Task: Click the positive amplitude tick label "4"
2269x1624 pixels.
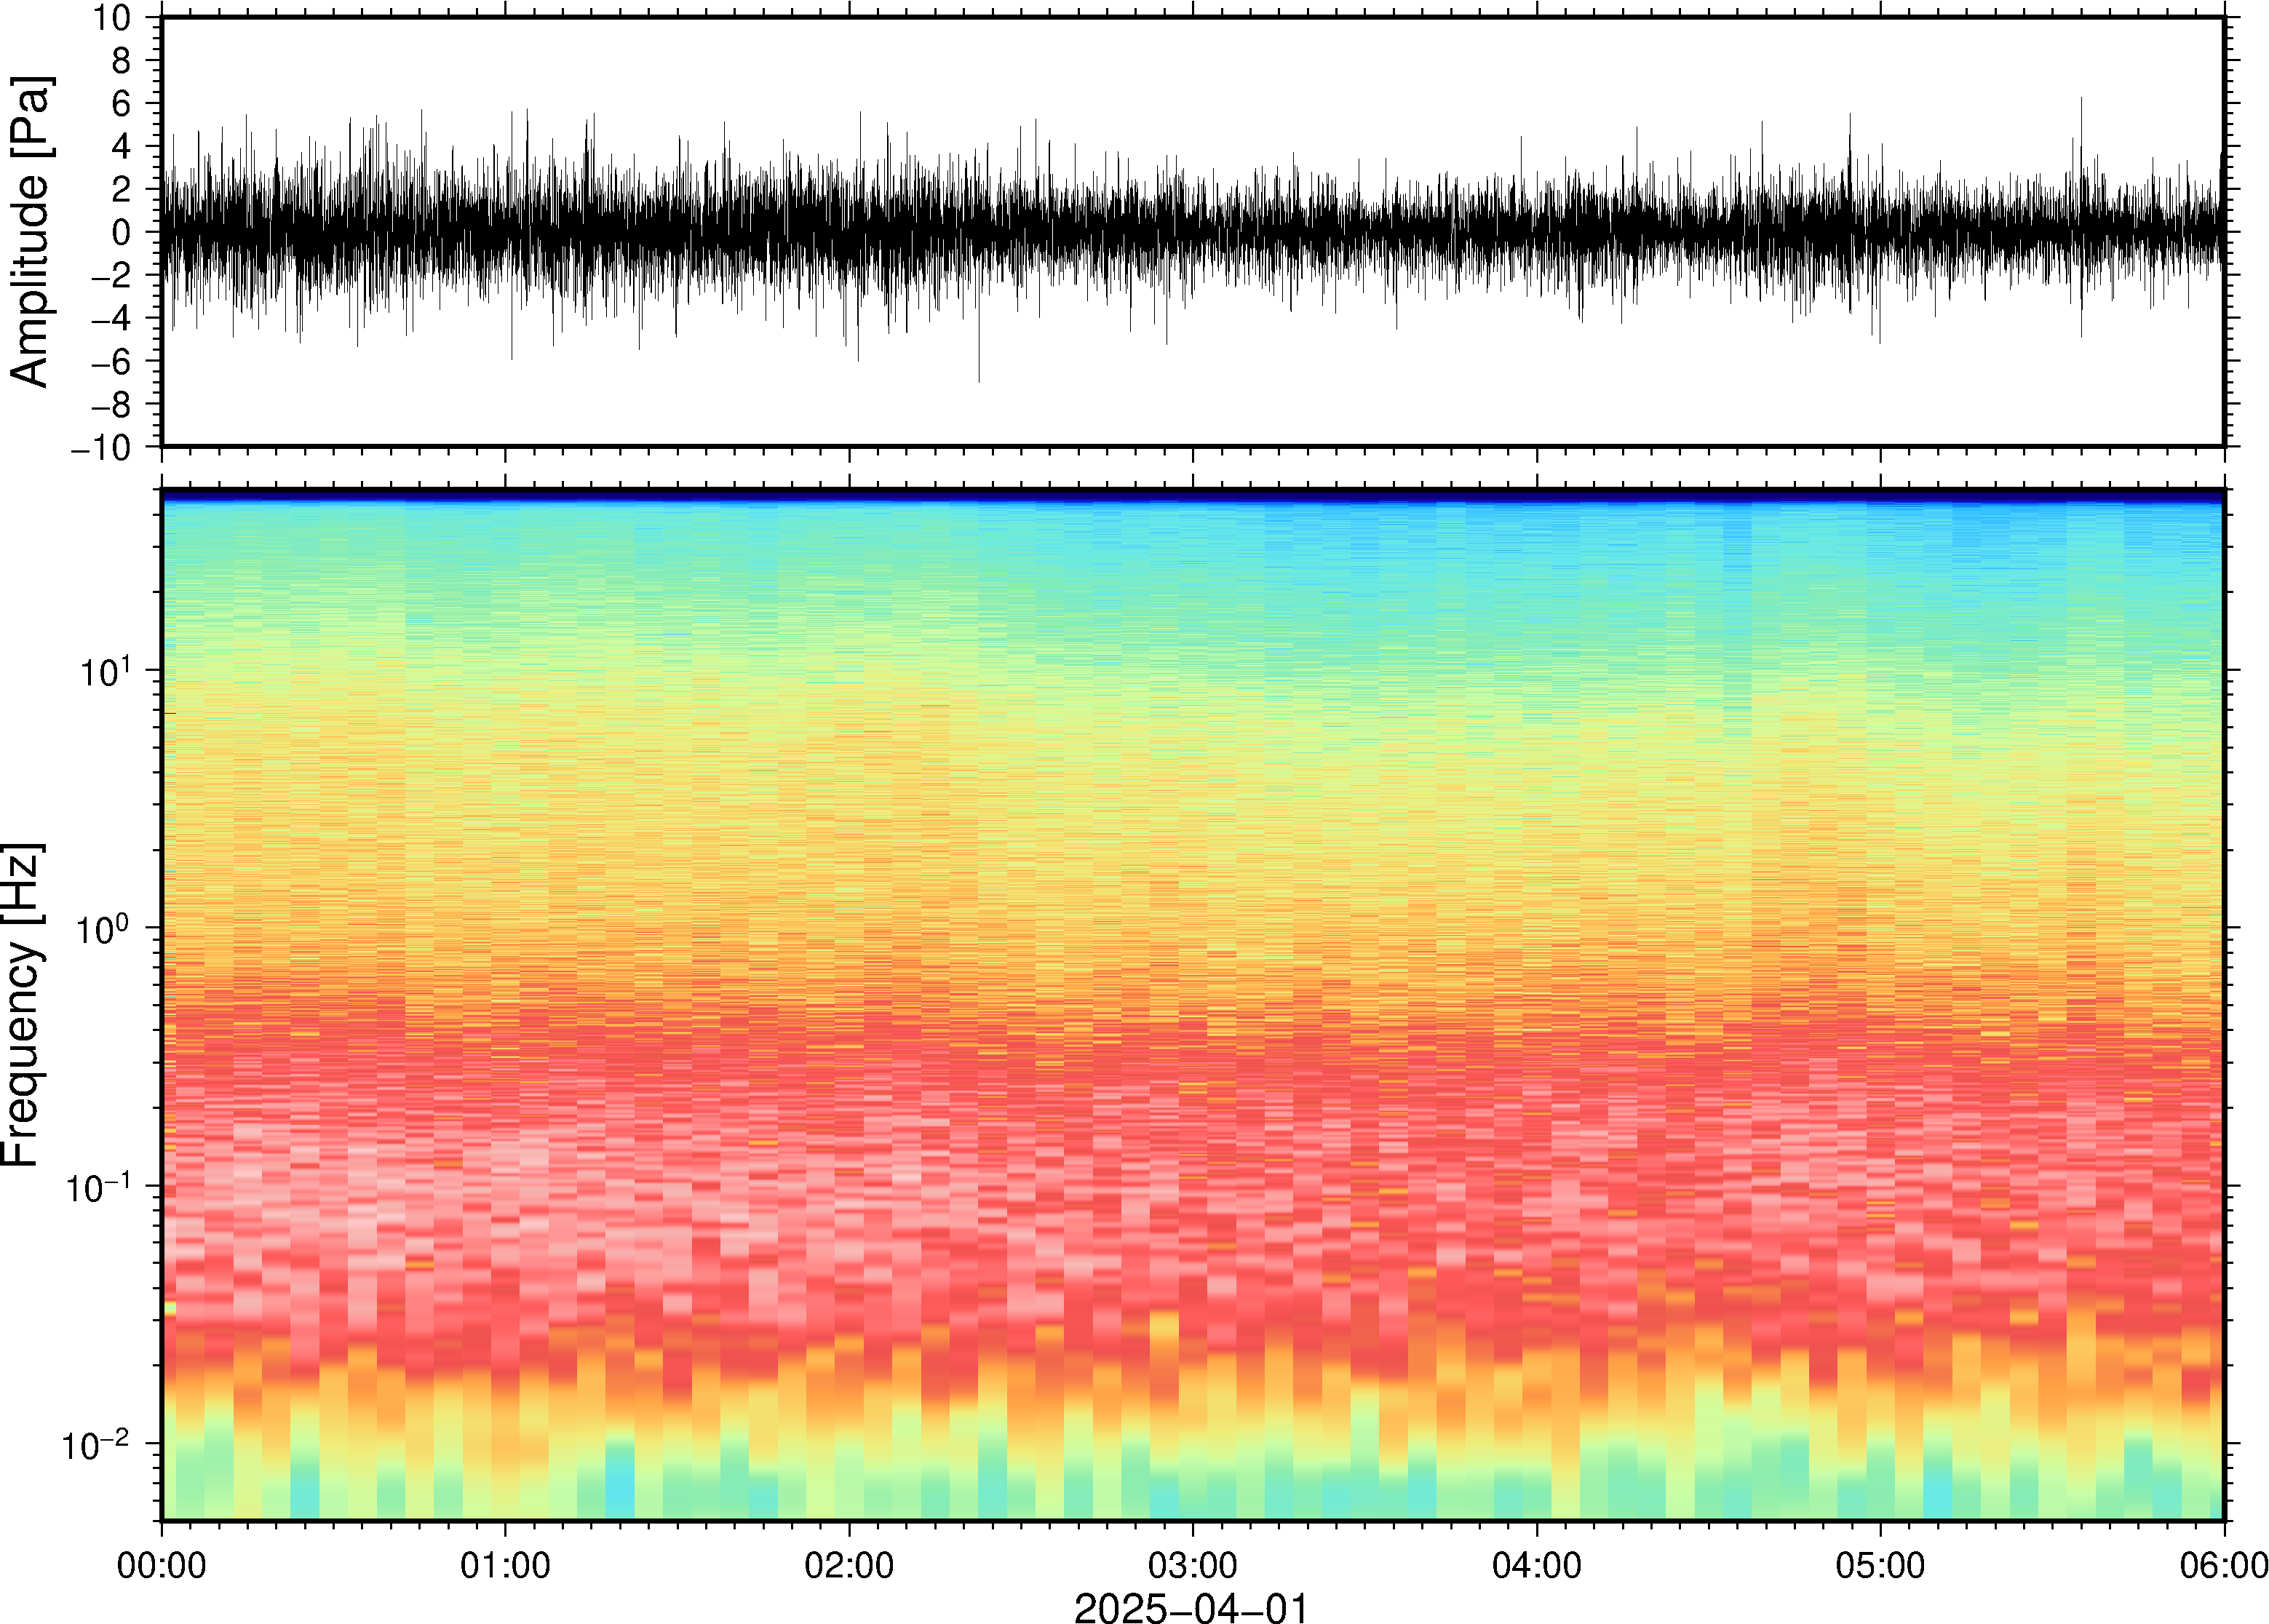Action: tap(121, 147)
